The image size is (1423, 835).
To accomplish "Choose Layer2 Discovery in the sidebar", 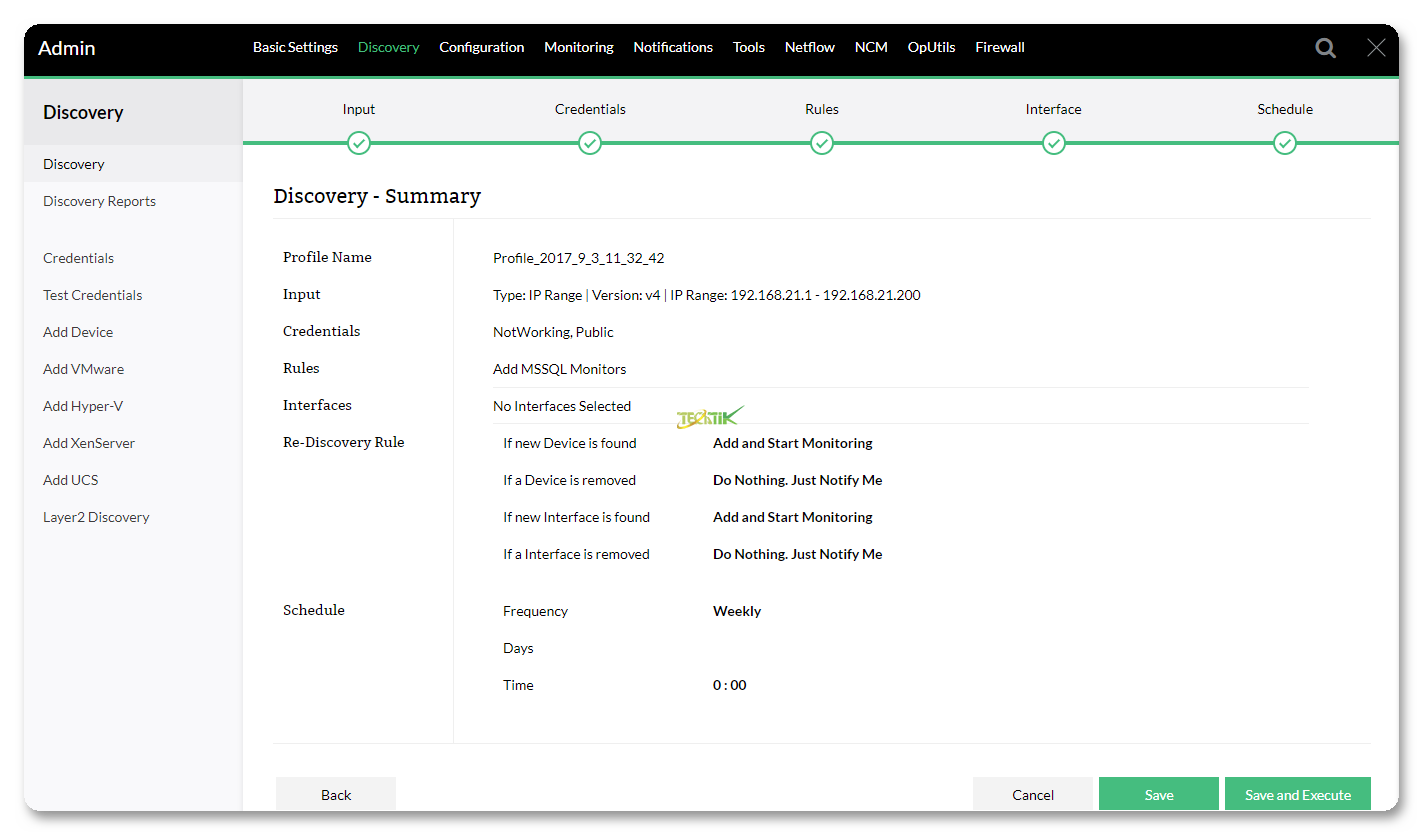I will click(96, 517).
